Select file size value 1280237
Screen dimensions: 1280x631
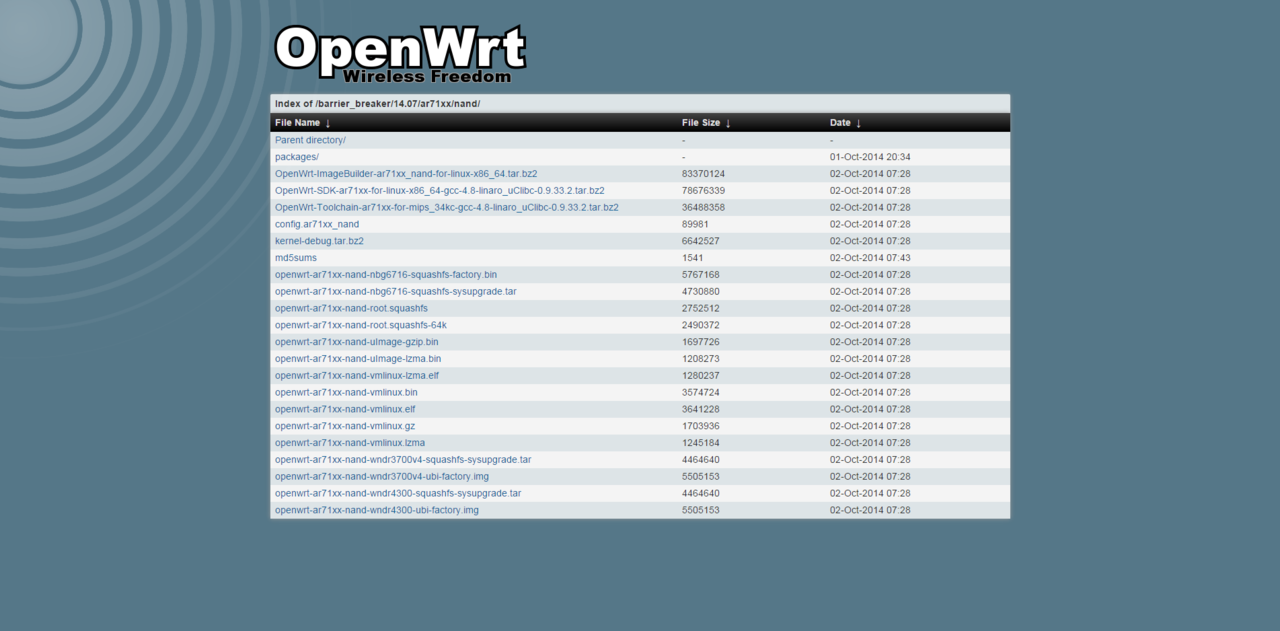(x=701, y=376)
